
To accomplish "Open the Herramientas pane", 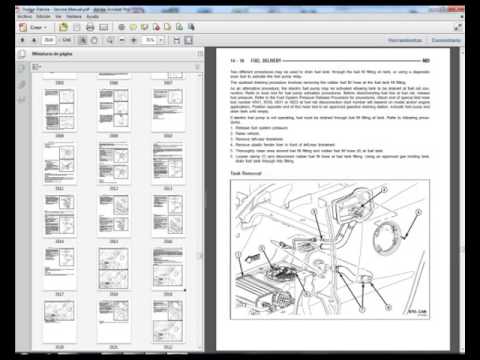I will click(405, 40).
